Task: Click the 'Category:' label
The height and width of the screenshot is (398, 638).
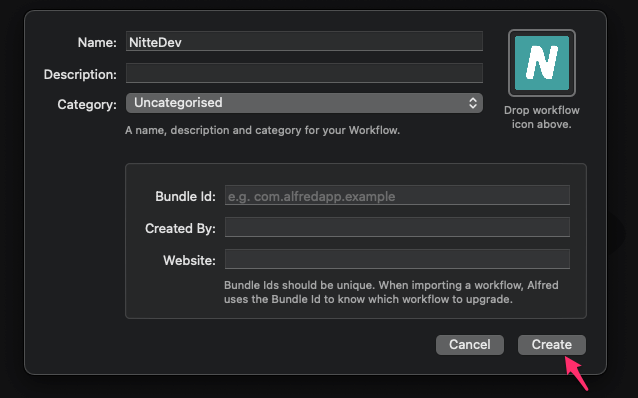Action: 87,105
